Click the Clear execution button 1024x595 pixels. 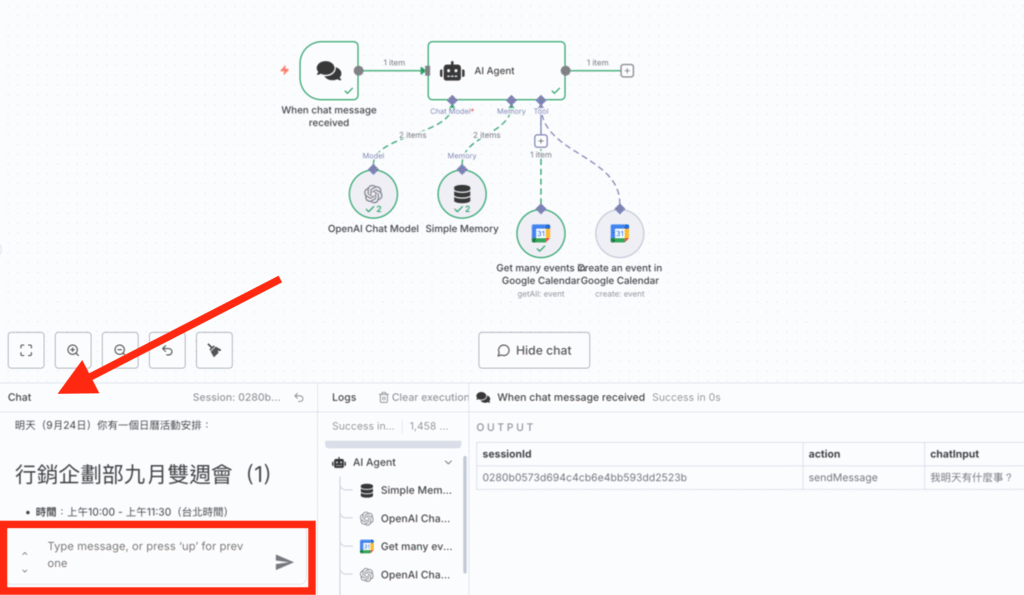click(x=424, y=398)
